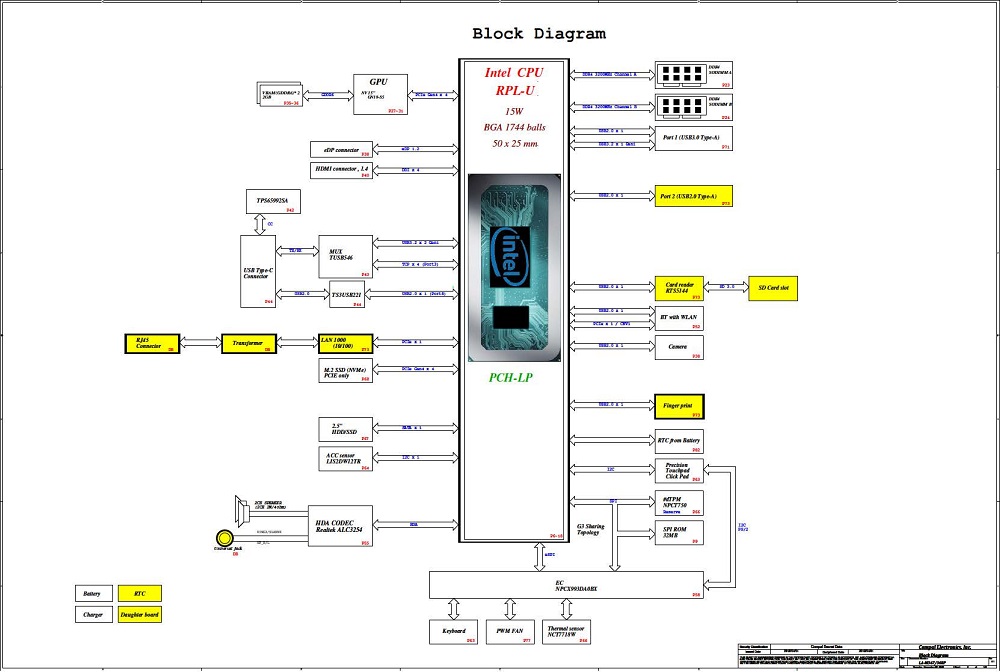Select the 'SPI ROM 32MB' block

click(679, 532)
